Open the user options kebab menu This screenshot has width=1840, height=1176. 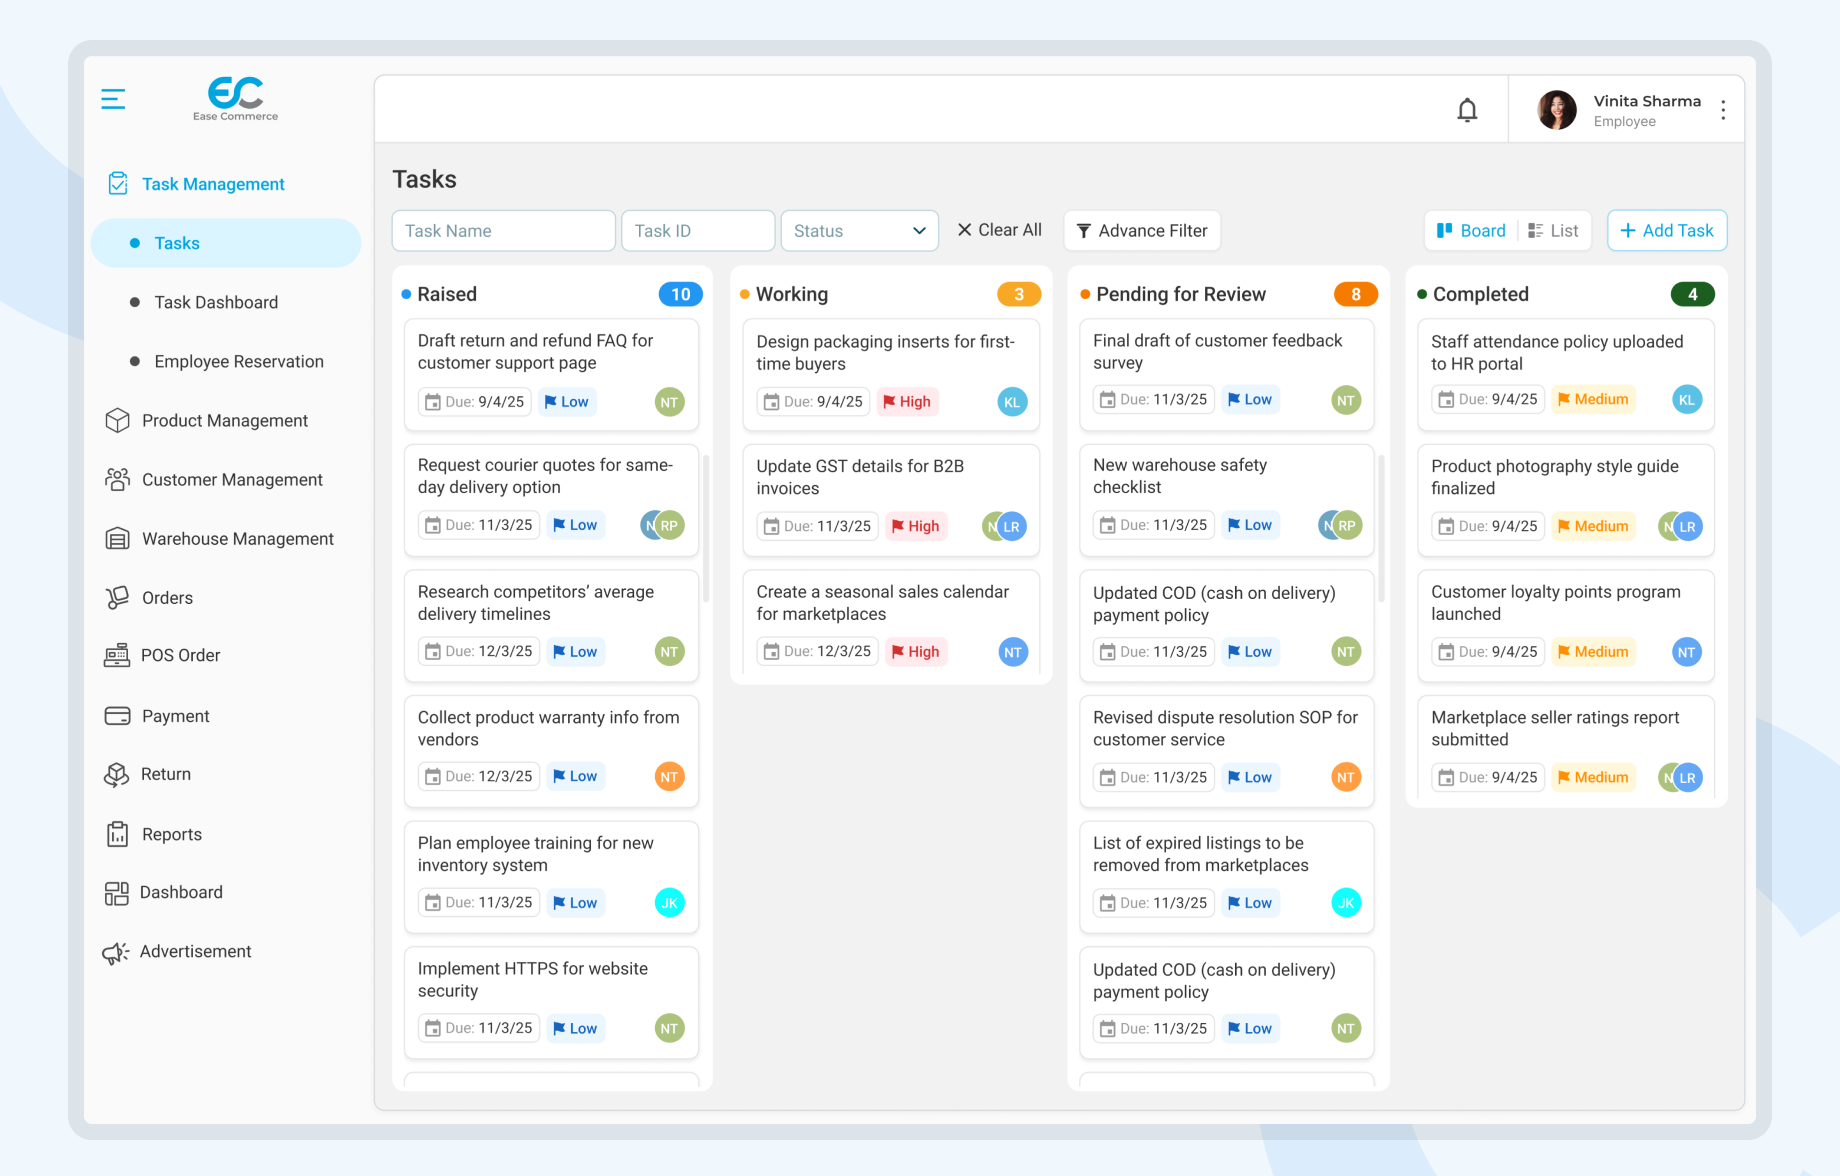[1723, 110]
